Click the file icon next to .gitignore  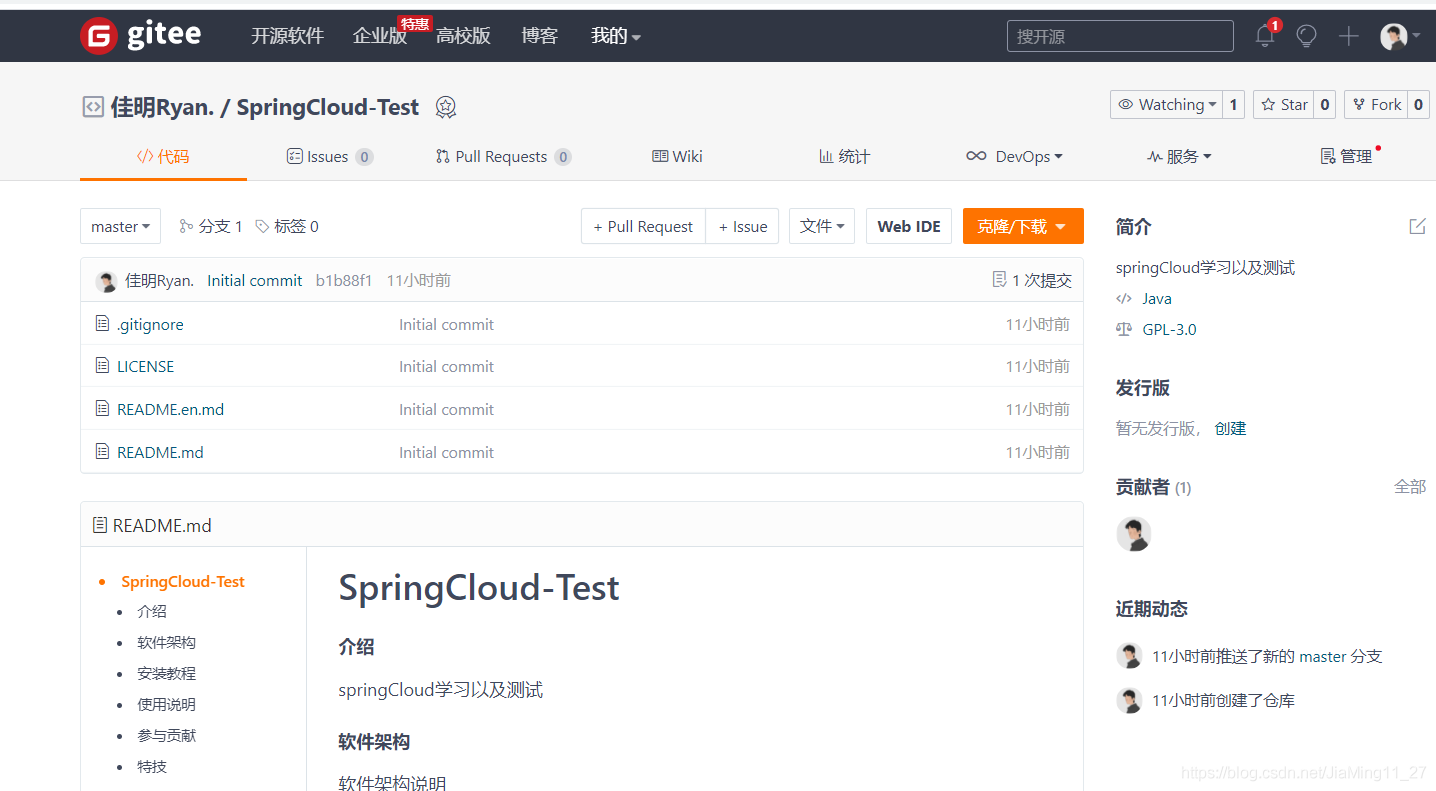tap(102, 324)
